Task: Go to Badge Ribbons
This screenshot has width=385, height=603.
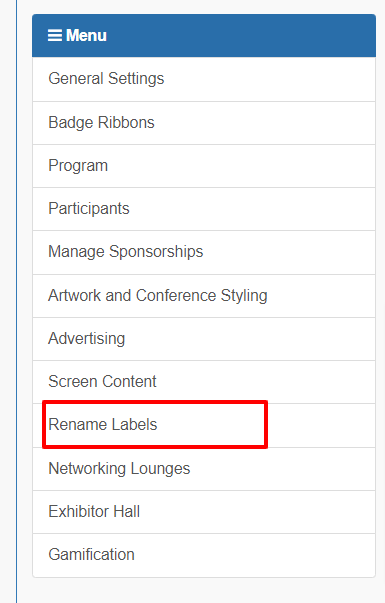Action: point(204,123)
